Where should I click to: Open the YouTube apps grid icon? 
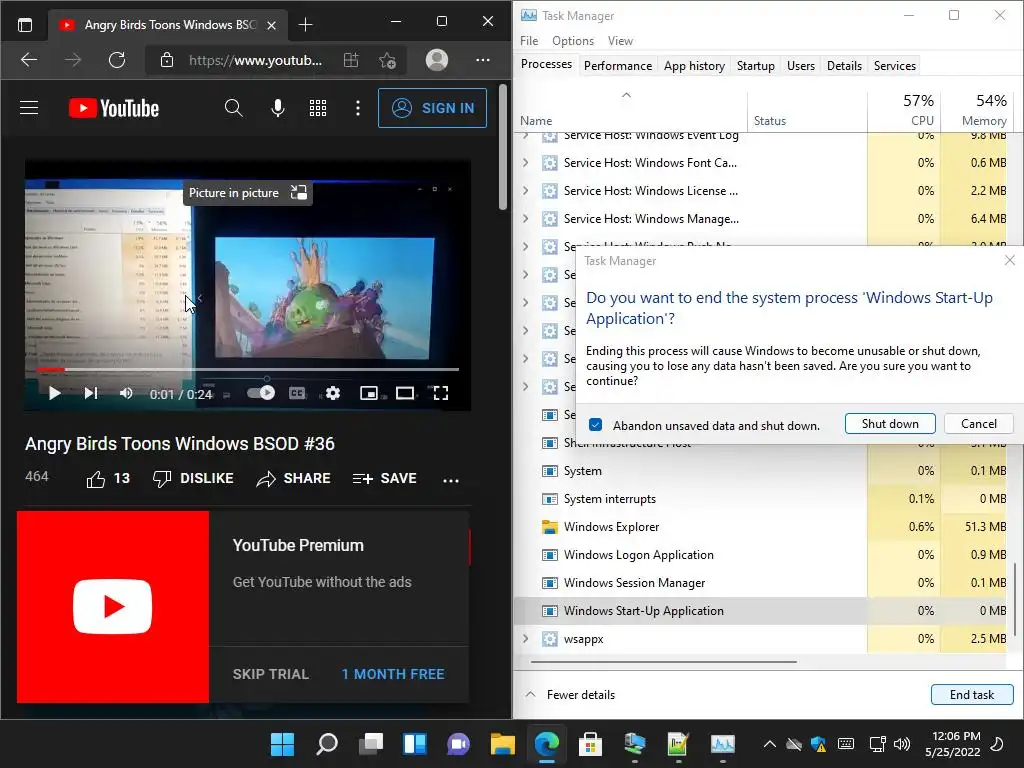[318, 108]
